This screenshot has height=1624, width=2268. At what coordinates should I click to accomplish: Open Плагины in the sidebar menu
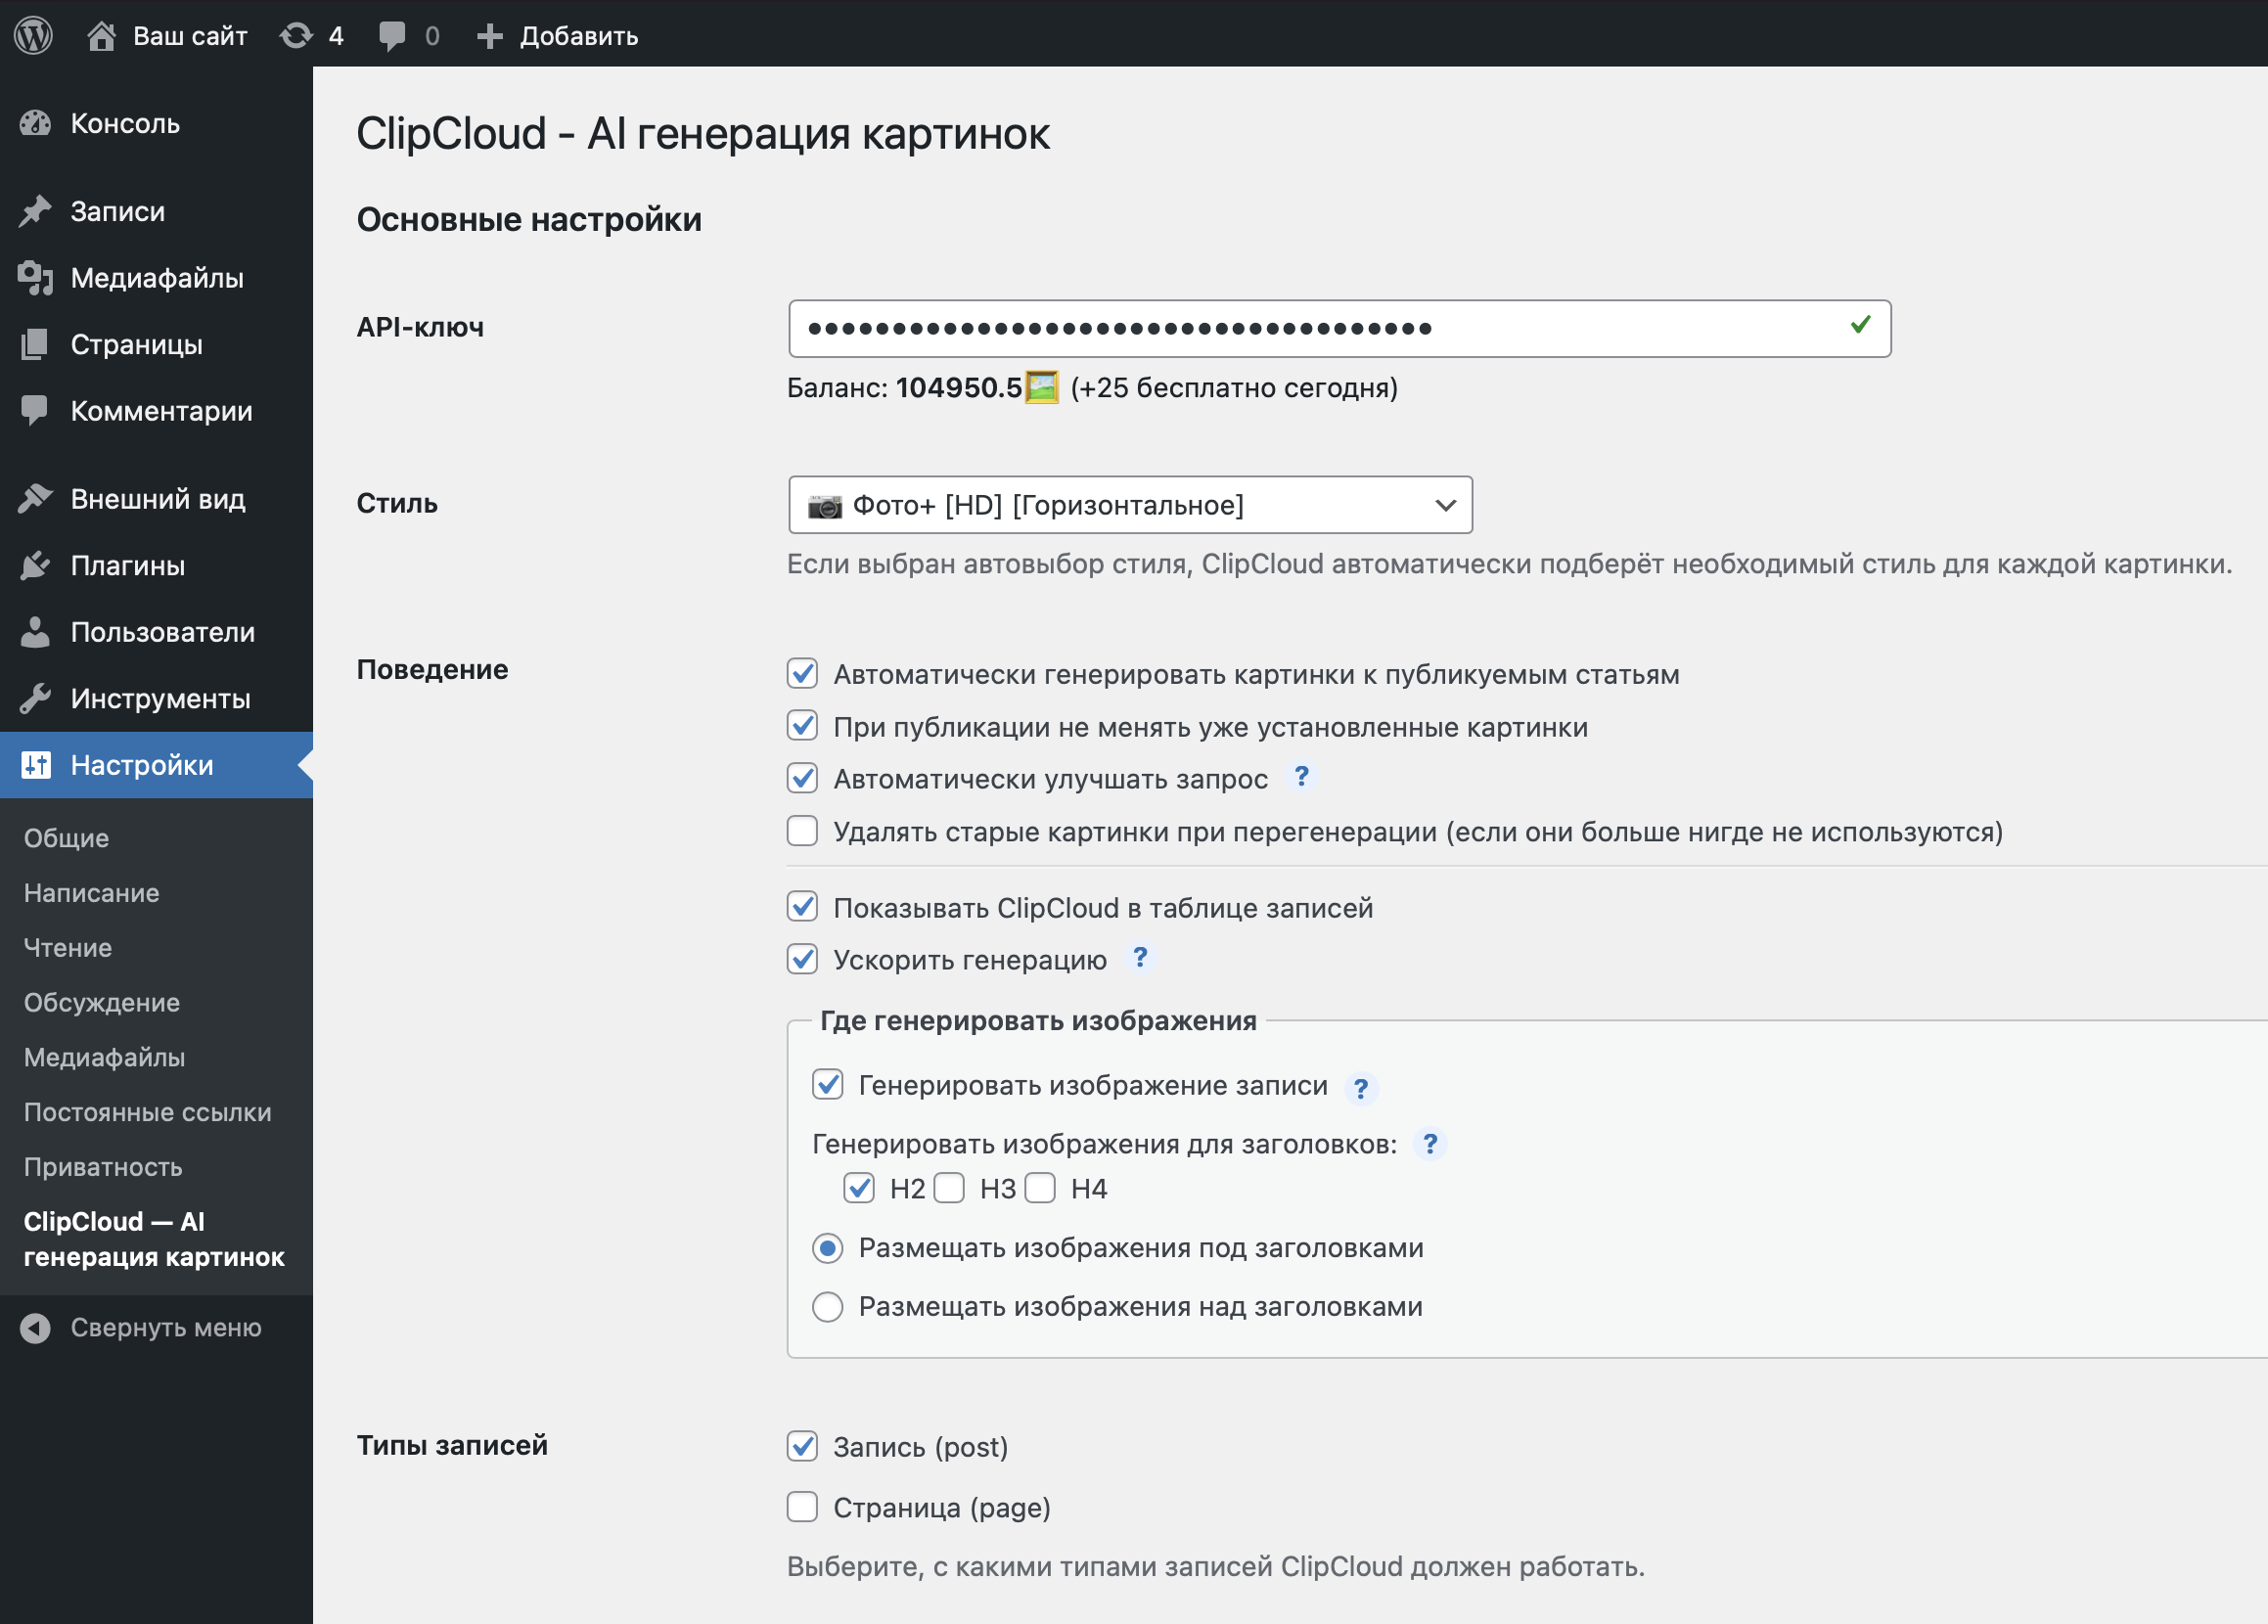point(128,566)
